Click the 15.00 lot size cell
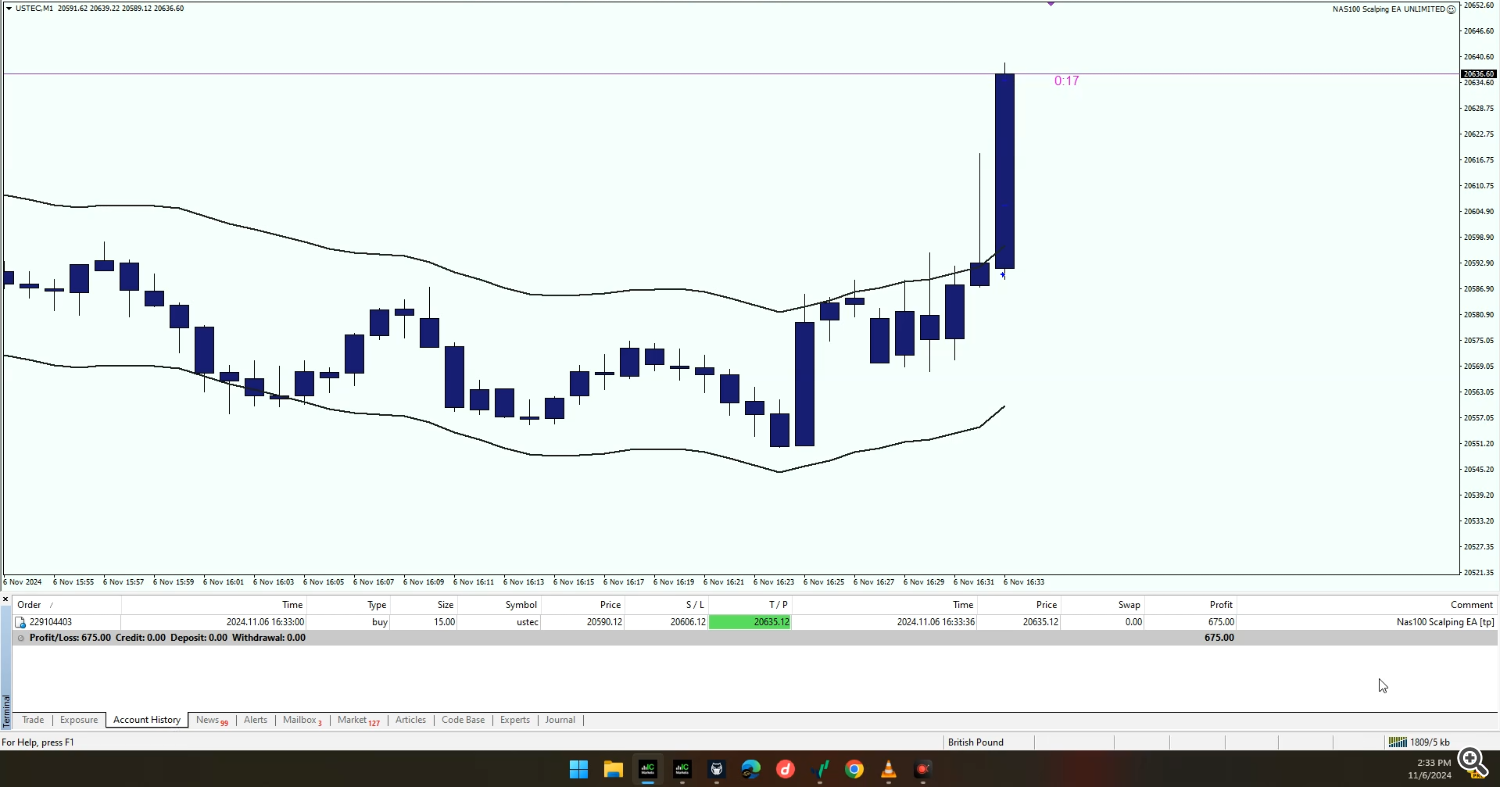 [444, 622]
